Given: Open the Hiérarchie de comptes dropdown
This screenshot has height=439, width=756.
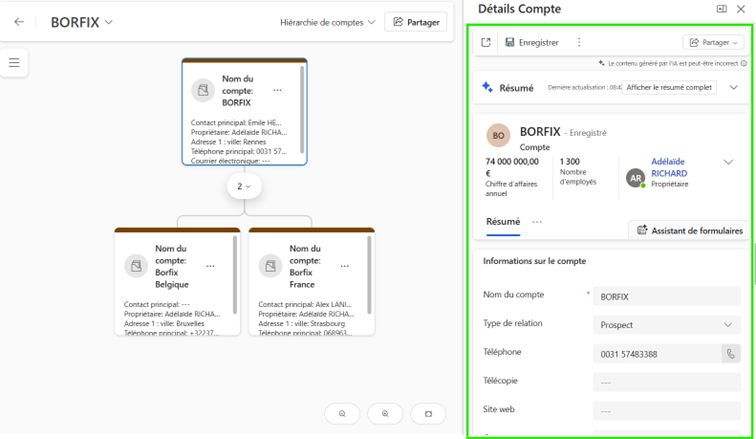Looking at the screenshot, I should [327, 22].
